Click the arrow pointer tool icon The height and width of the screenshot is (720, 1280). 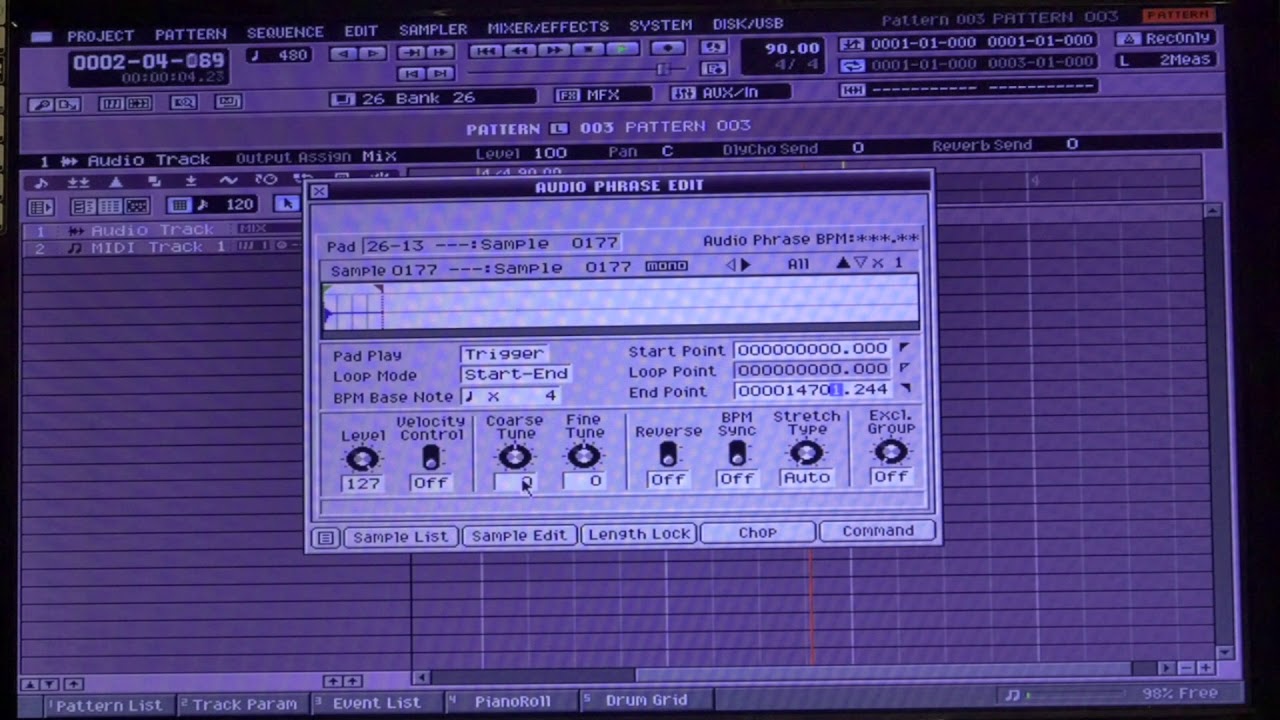coord(288,204)
